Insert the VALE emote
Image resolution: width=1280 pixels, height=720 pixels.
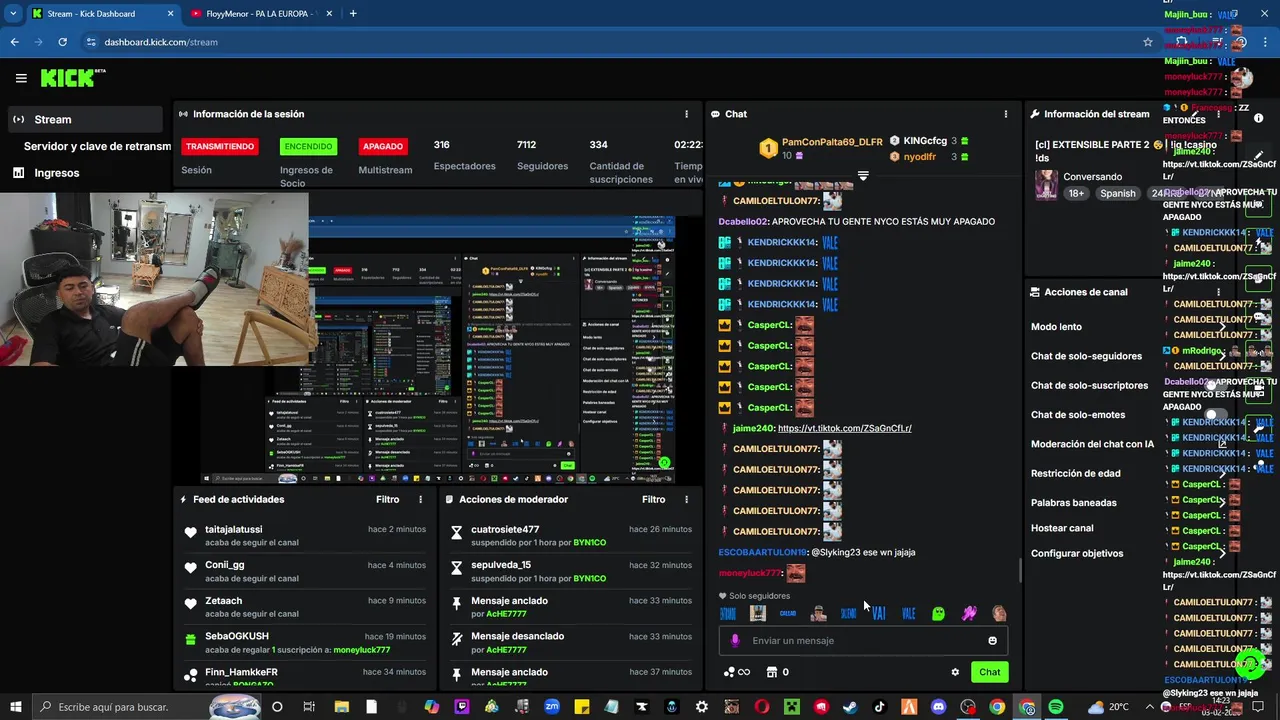pos(908,613)
